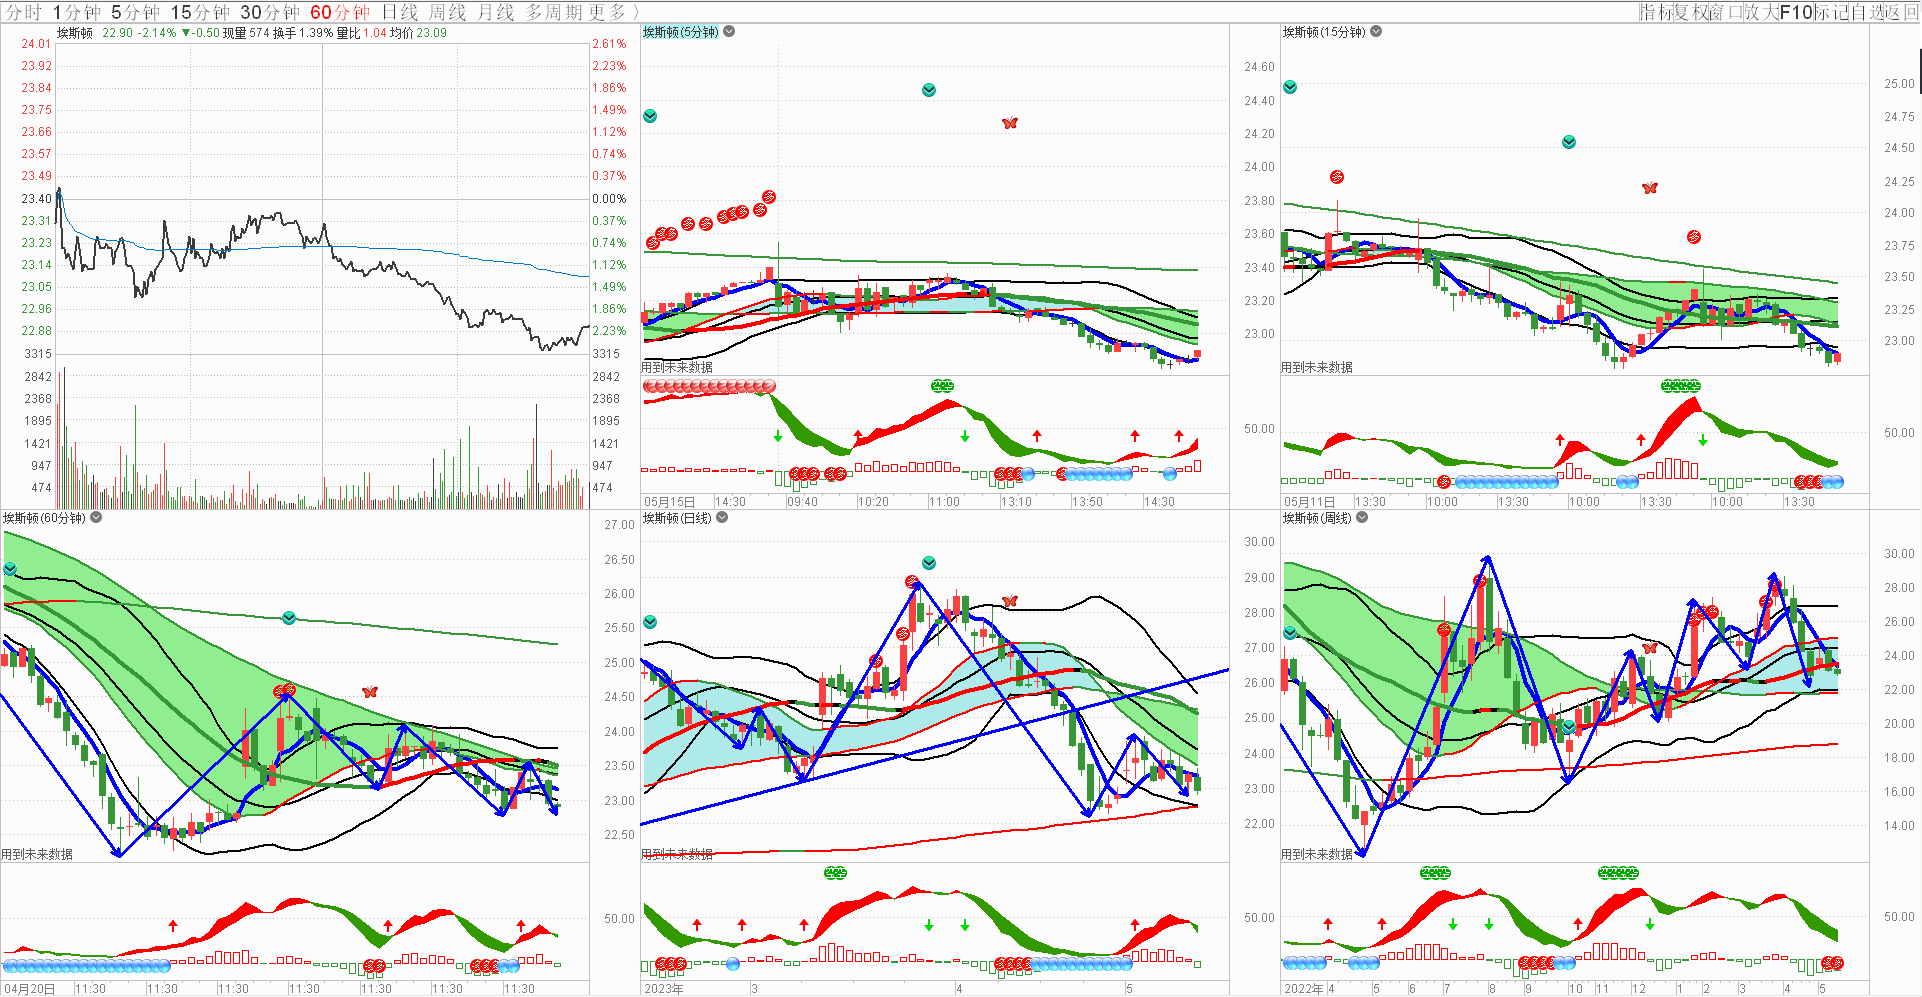The height and width of the screenshot is (997, 1922).
Task: Click teal circle marker at top of 5-minute chart
Action: coord(929,90)
